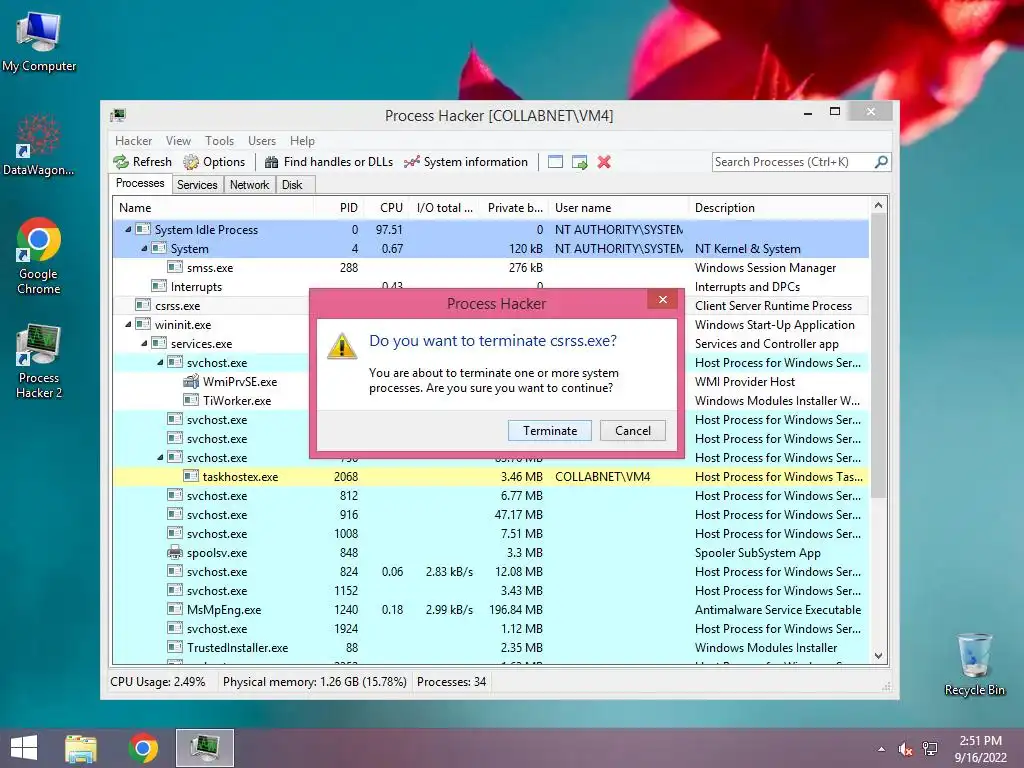Click the spoolsv.exe printer icon
The image size is (1024, 768).
(174, 552)
